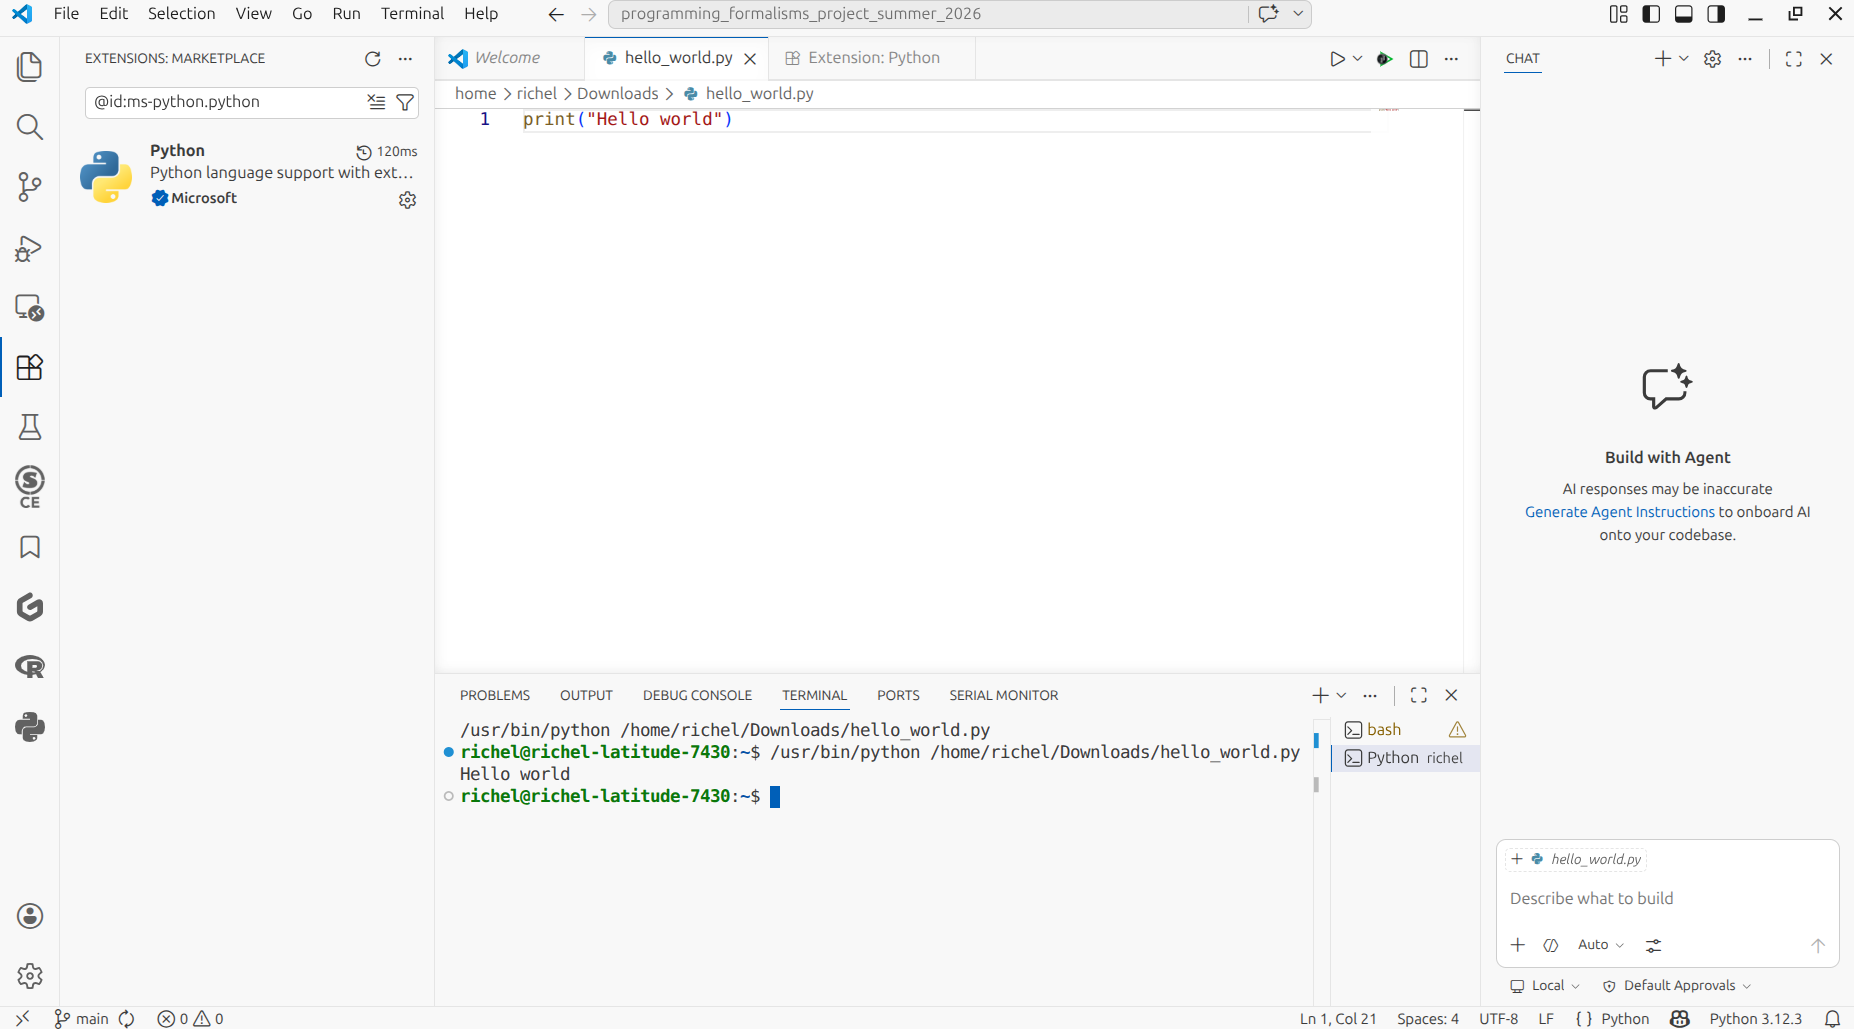The height and width of the screenshot is (1029, 1854).
Task: Open the Run and Debug view
Action: 30,247
